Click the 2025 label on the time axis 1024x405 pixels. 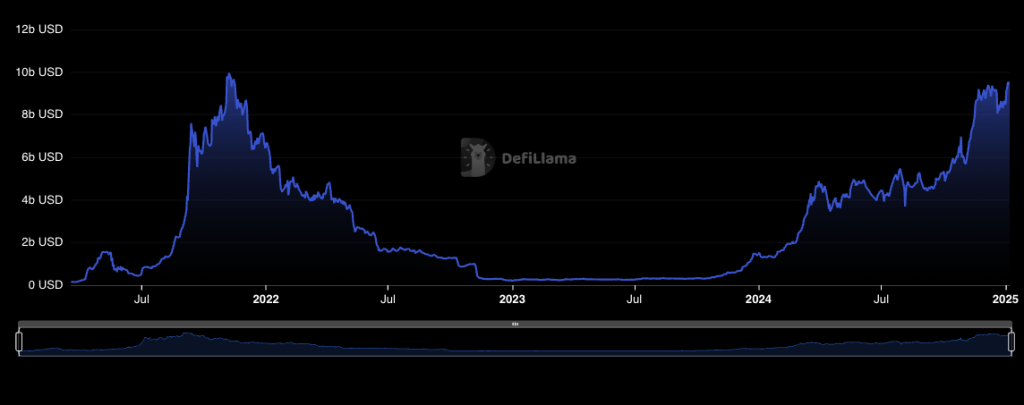(1005, 298)
